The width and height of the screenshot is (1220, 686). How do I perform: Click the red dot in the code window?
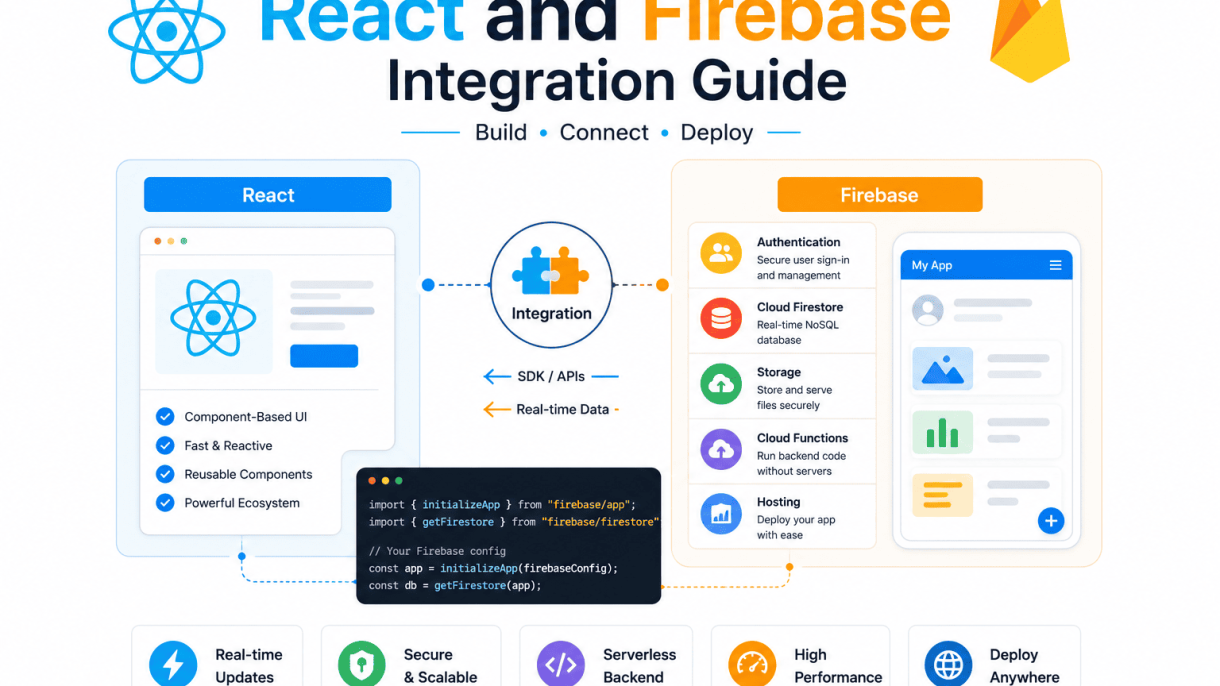pos(372,481)
